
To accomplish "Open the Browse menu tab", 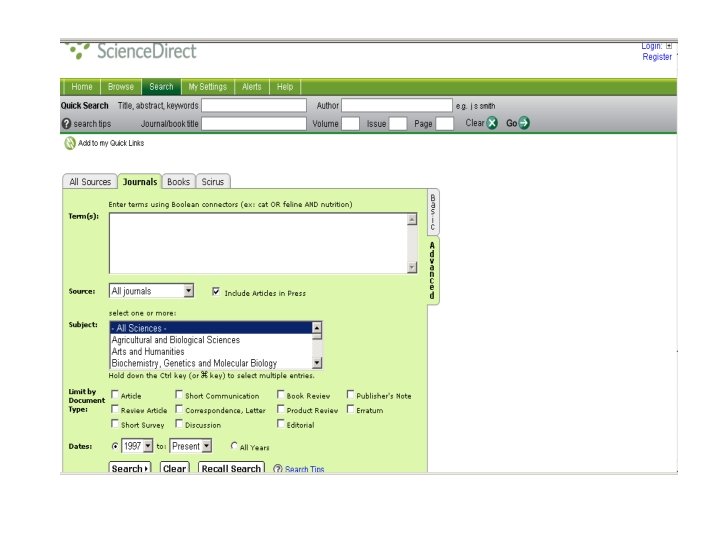I will [x=121, y=87].
